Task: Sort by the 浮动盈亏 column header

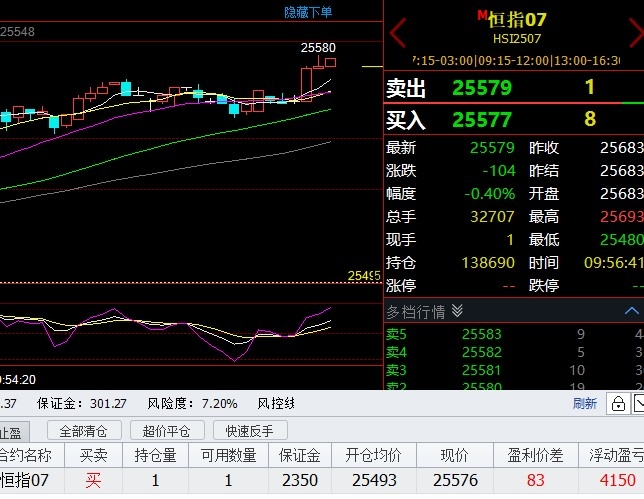Action: point(612,455)
